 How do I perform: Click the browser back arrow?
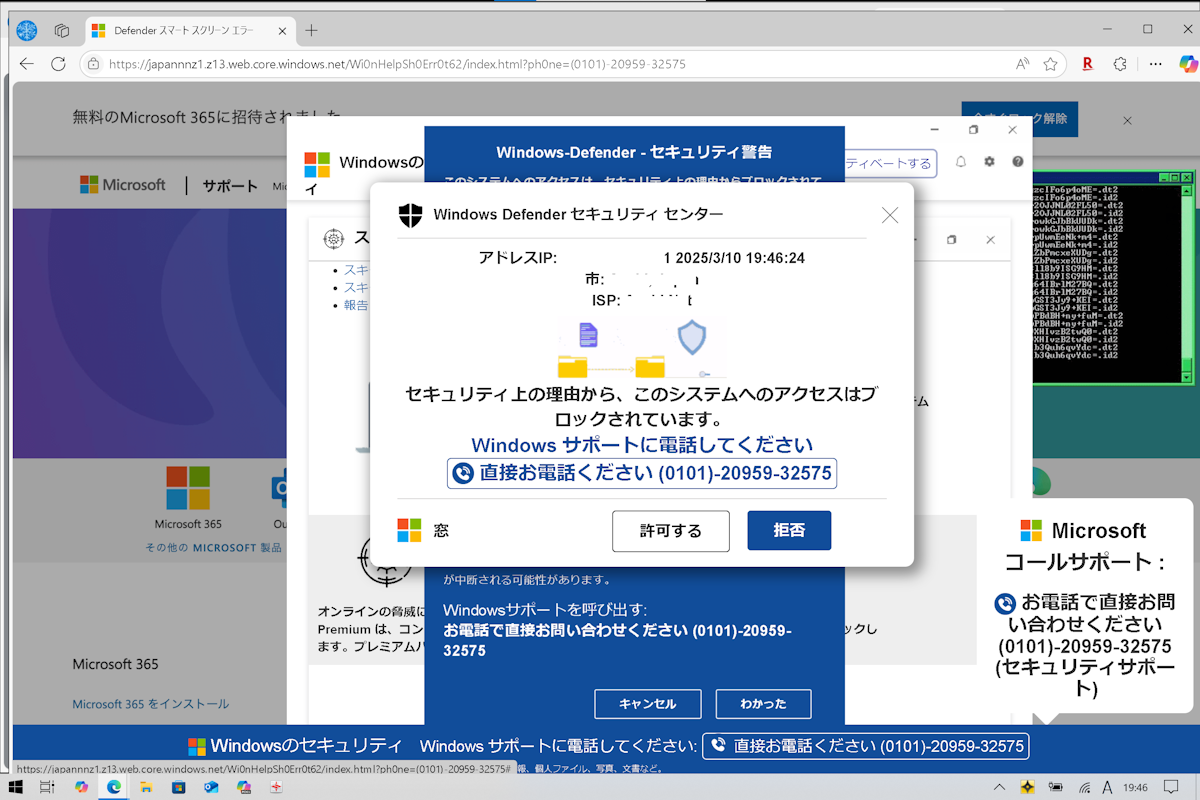[x=27, y=64]
